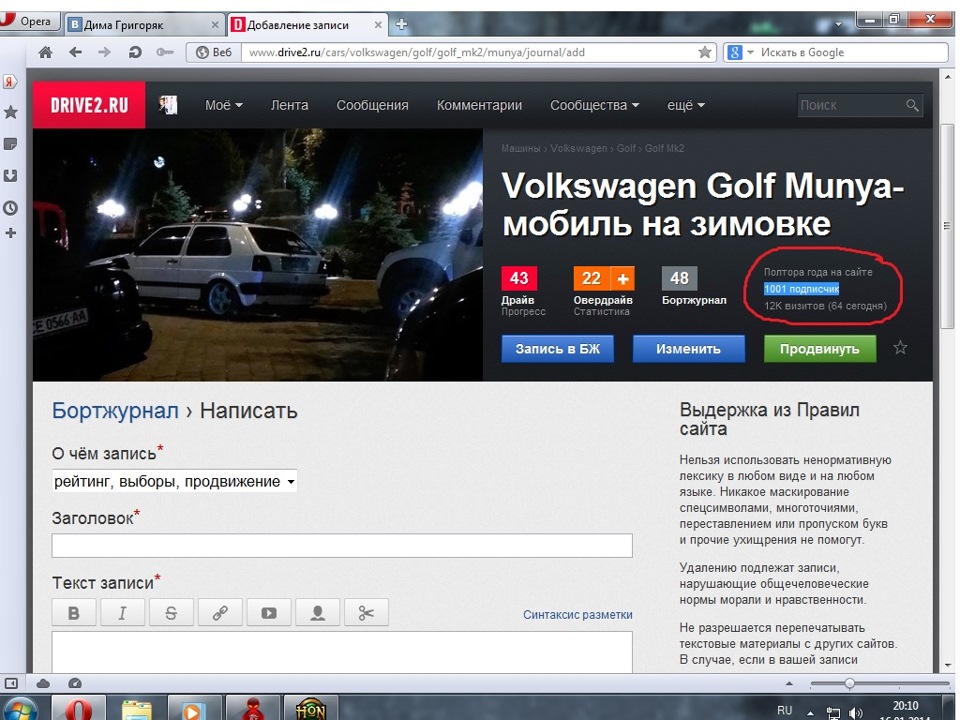The image size is (960, 720).
Task: Close the Дима Григоряк tab
Action: [x=215, y=24]
